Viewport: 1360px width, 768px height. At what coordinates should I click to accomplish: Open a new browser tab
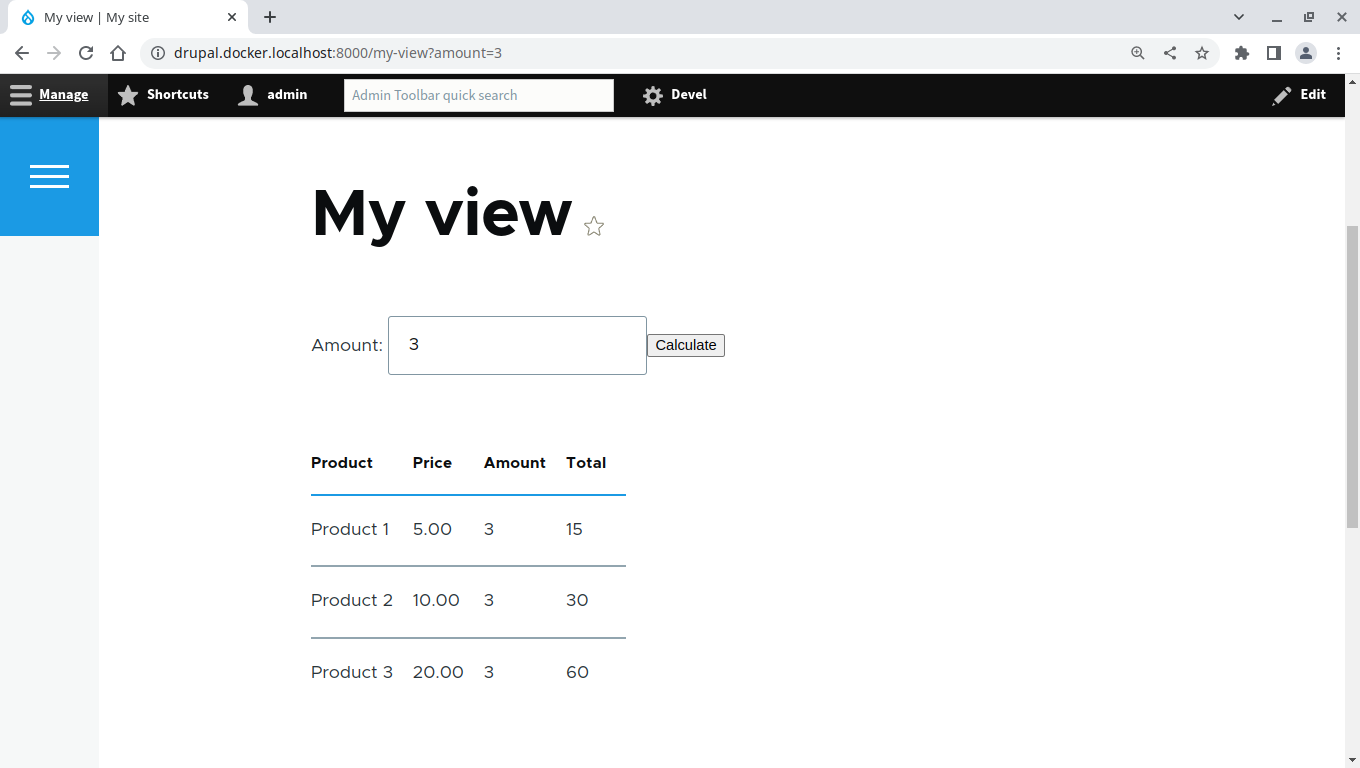point(270,17)
